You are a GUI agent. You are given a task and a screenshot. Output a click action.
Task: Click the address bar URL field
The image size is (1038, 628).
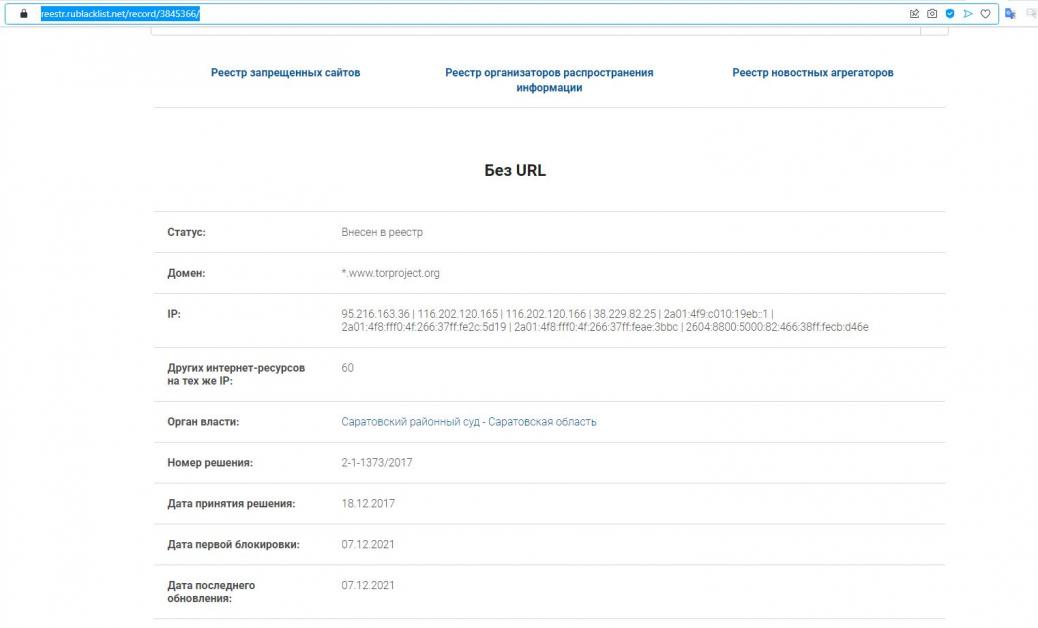502,13
